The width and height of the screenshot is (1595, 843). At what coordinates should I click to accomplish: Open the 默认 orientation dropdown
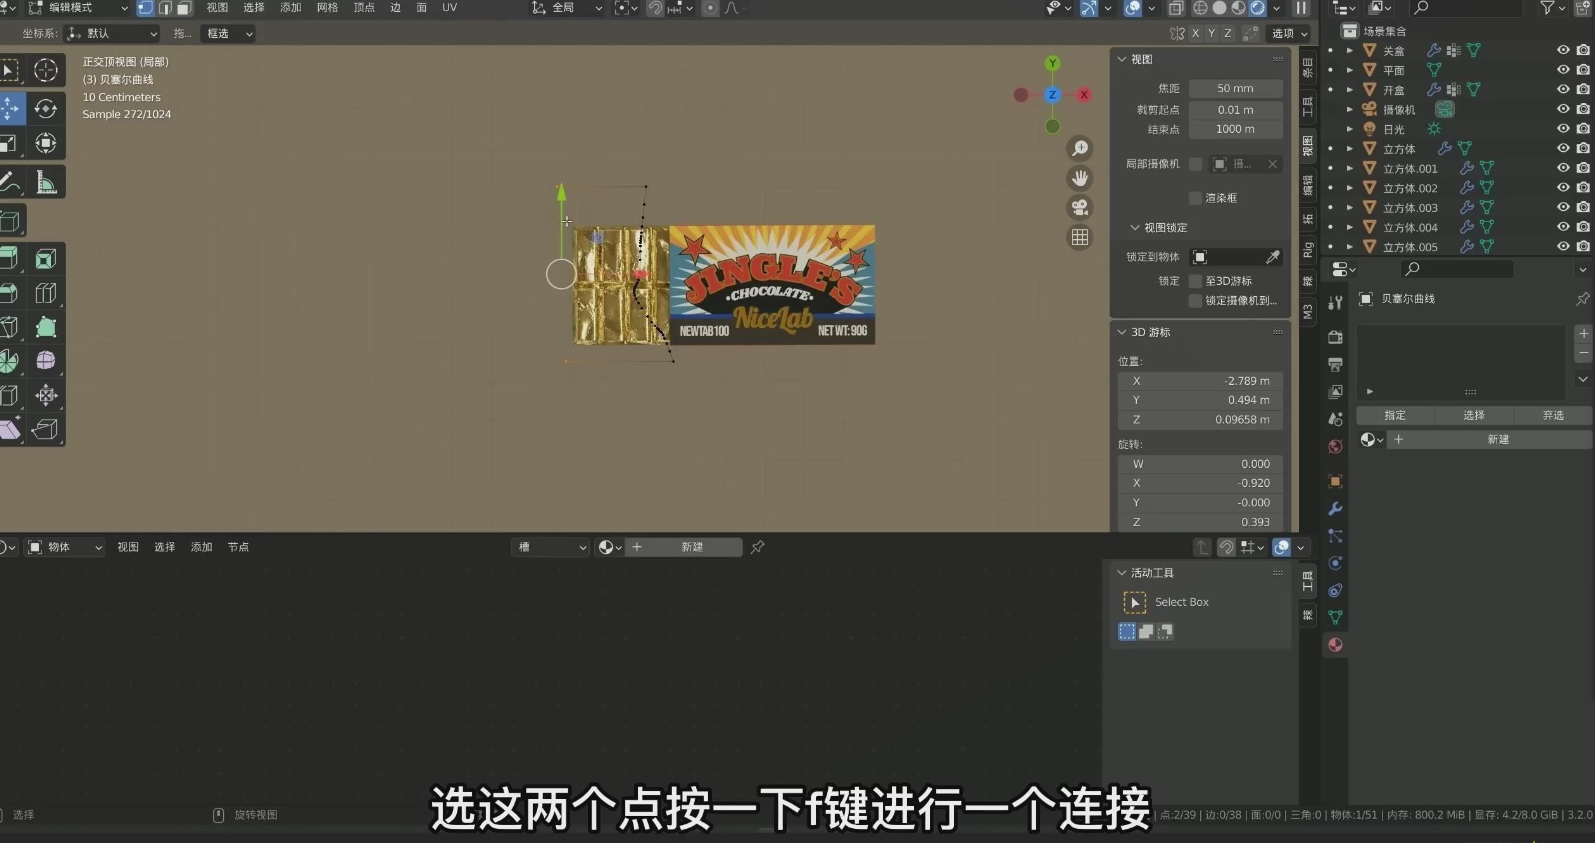click(x=112, y=33)
